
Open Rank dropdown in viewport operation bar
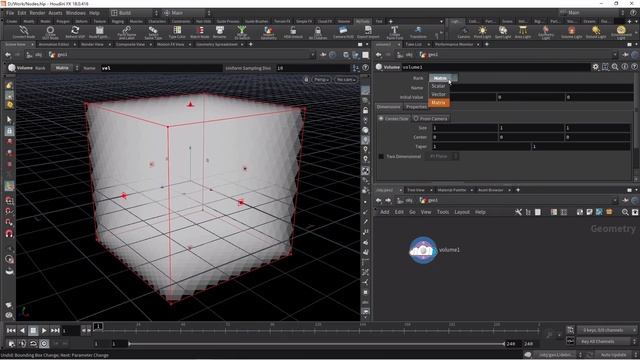pos(65,68)
